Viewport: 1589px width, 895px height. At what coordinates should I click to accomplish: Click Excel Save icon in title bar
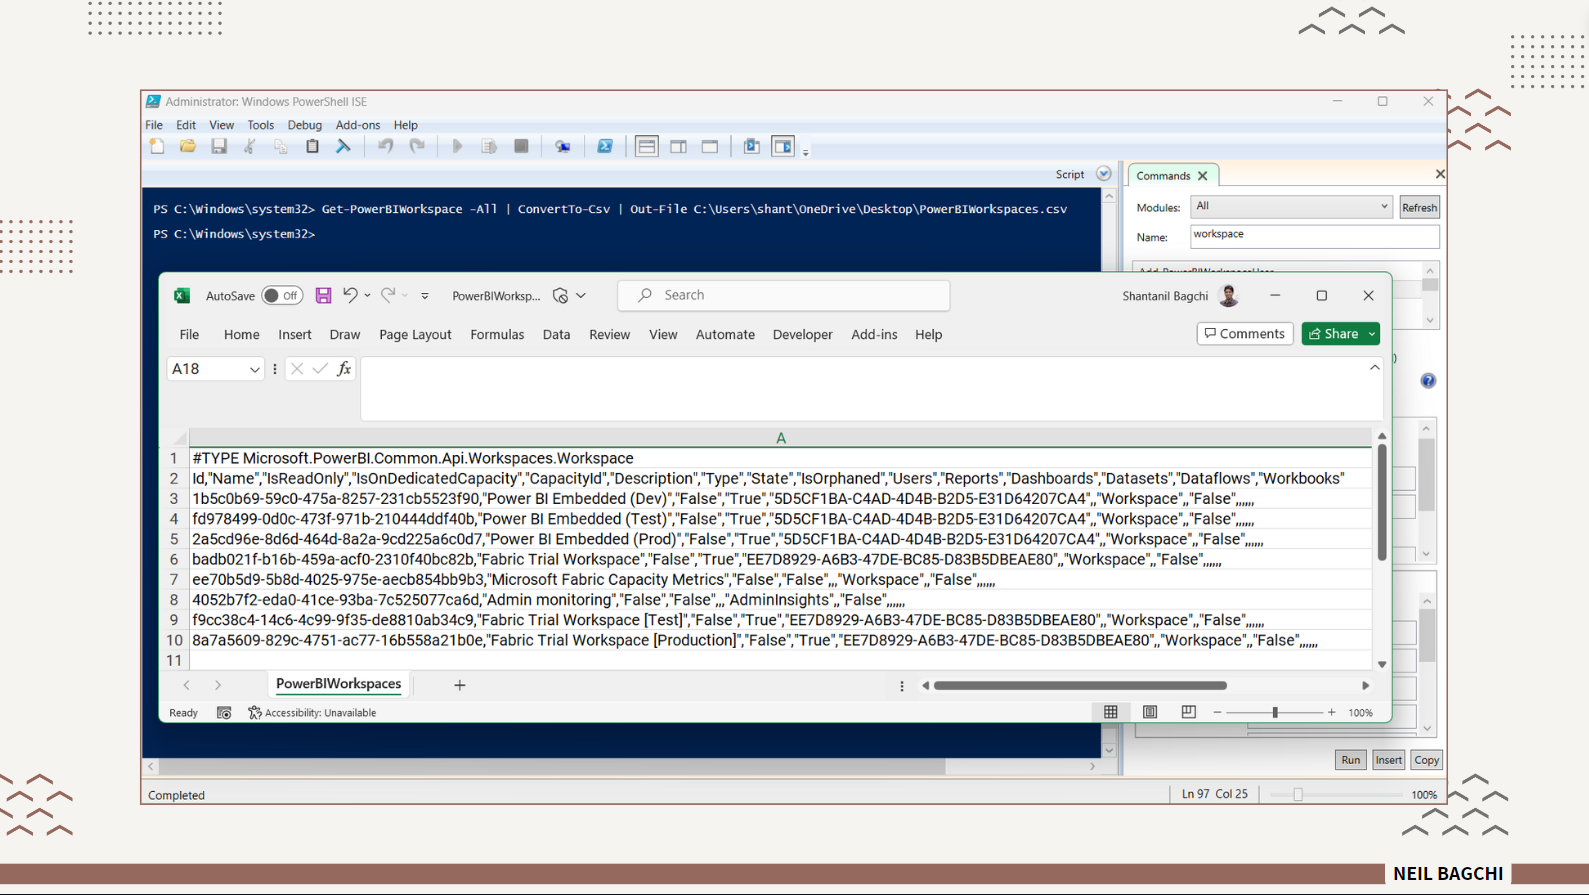323,296
